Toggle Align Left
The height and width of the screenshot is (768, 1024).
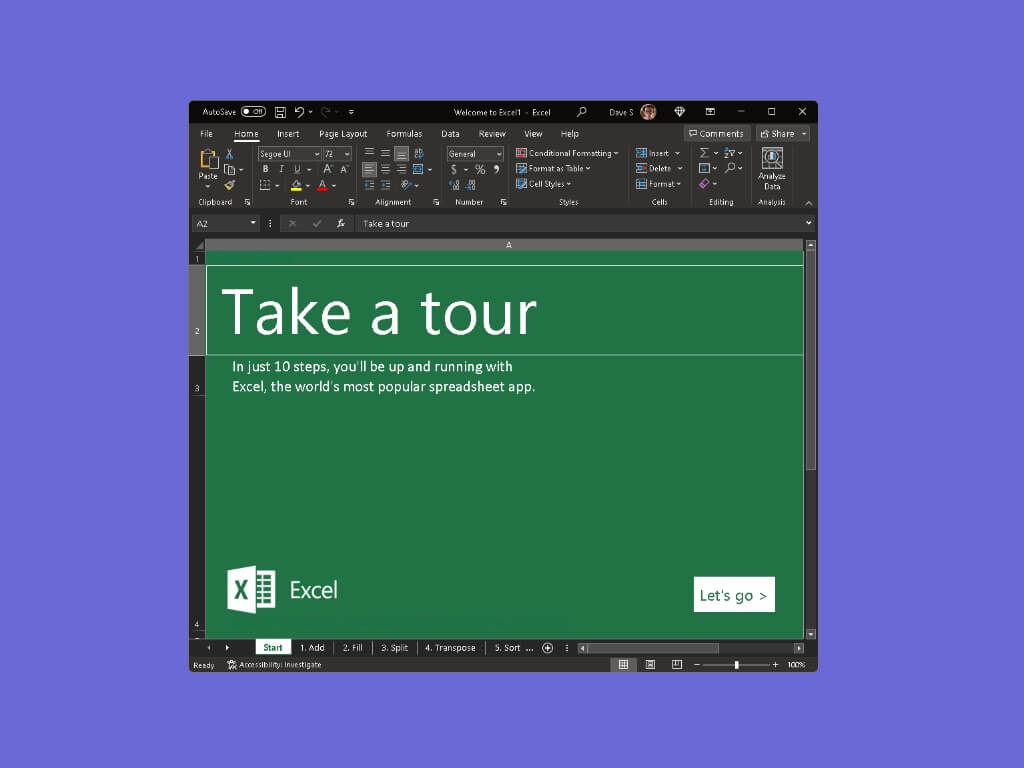pos(370,170)
